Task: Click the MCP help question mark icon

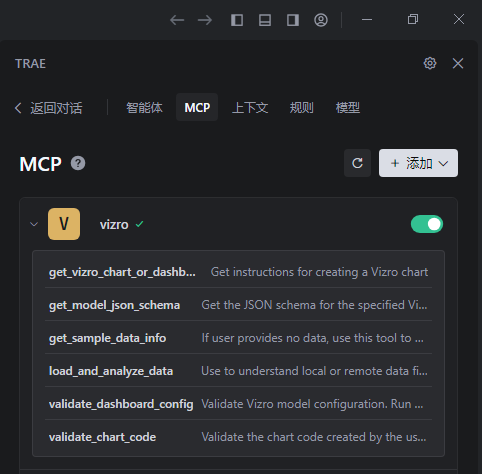Action: tap(78, 163)
